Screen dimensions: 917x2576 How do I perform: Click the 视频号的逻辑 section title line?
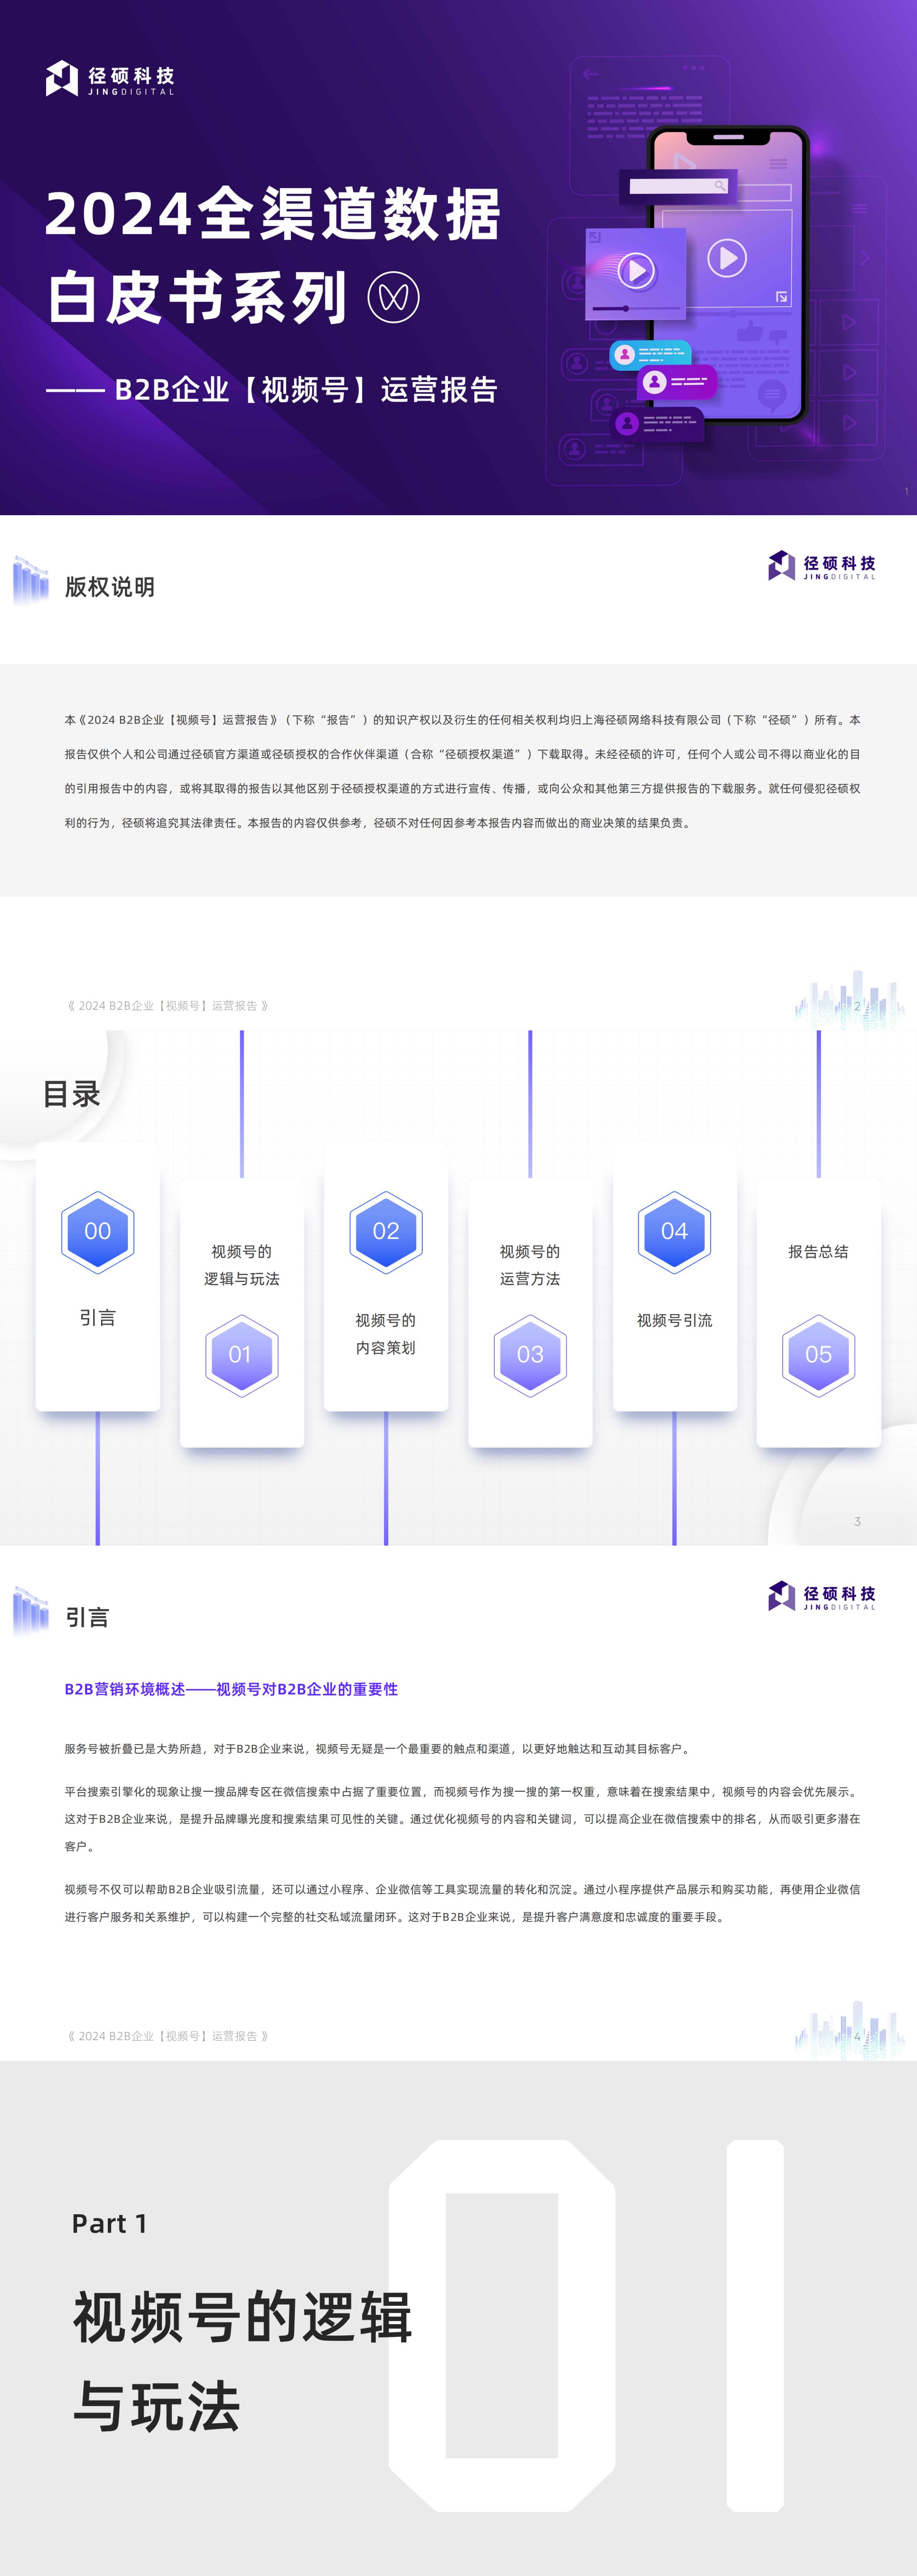point(242,2317)
